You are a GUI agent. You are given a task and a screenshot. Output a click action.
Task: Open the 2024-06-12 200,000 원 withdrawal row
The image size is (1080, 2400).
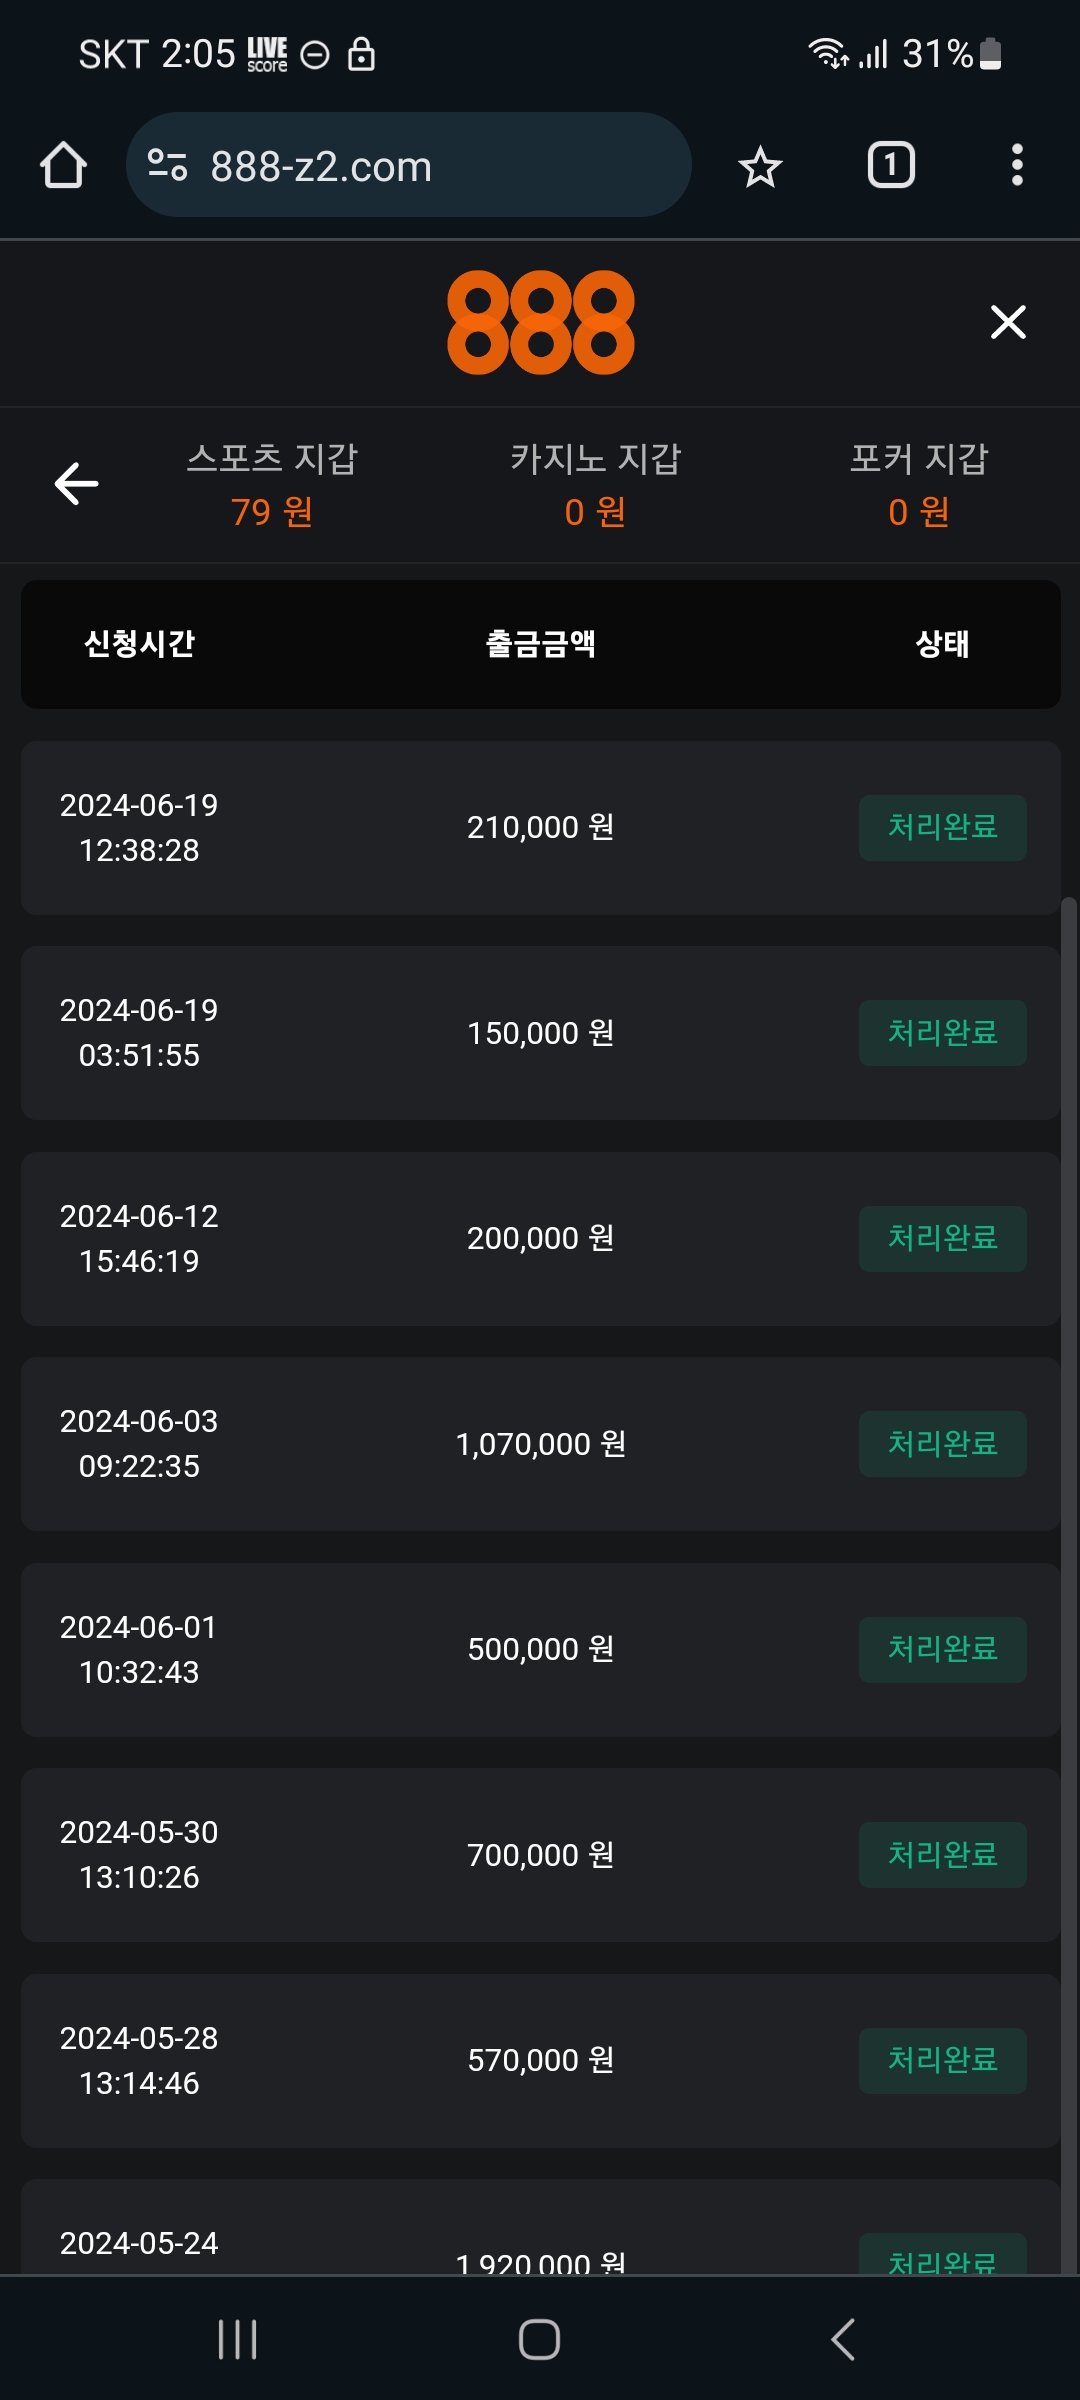pos(540,1239)
